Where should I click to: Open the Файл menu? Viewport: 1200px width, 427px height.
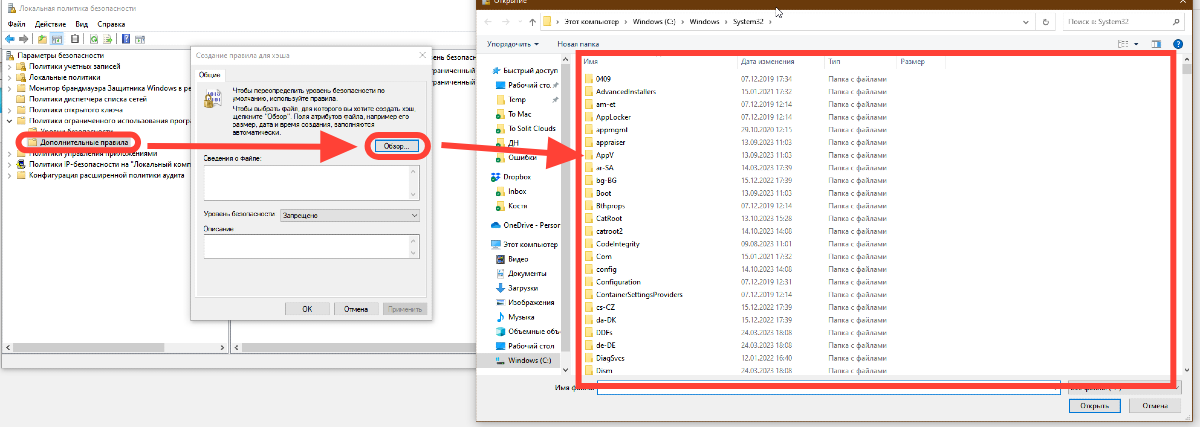(x=15, y=22)
